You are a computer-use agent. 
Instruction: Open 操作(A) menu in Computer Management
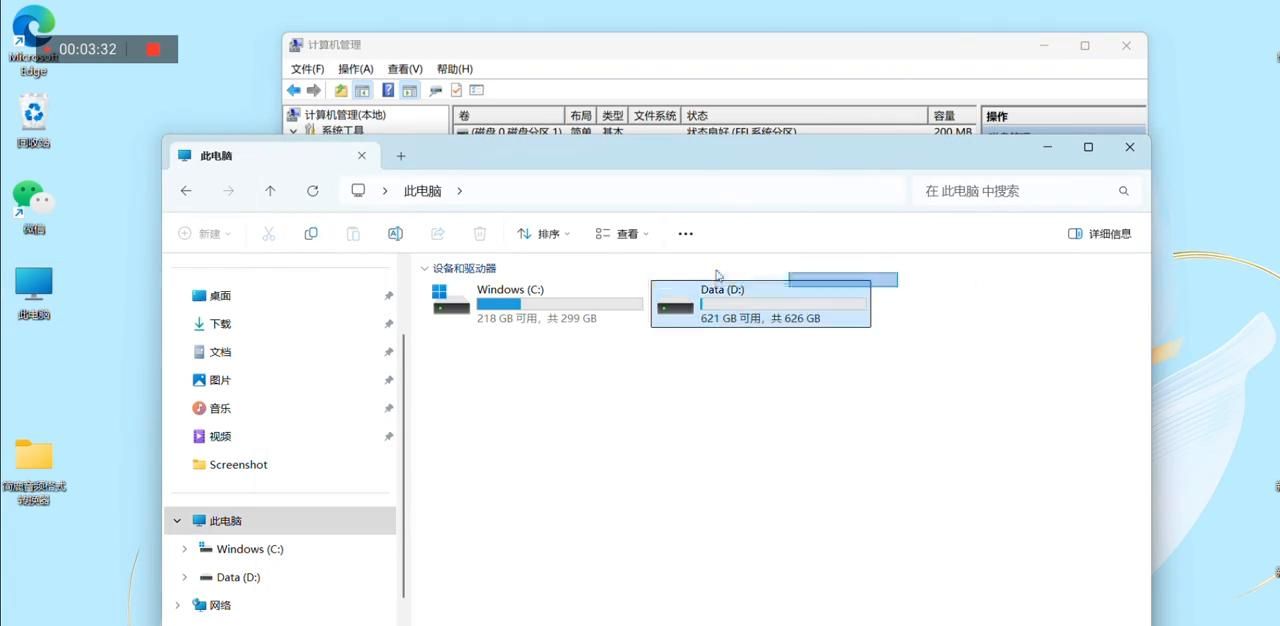(356, 69)
